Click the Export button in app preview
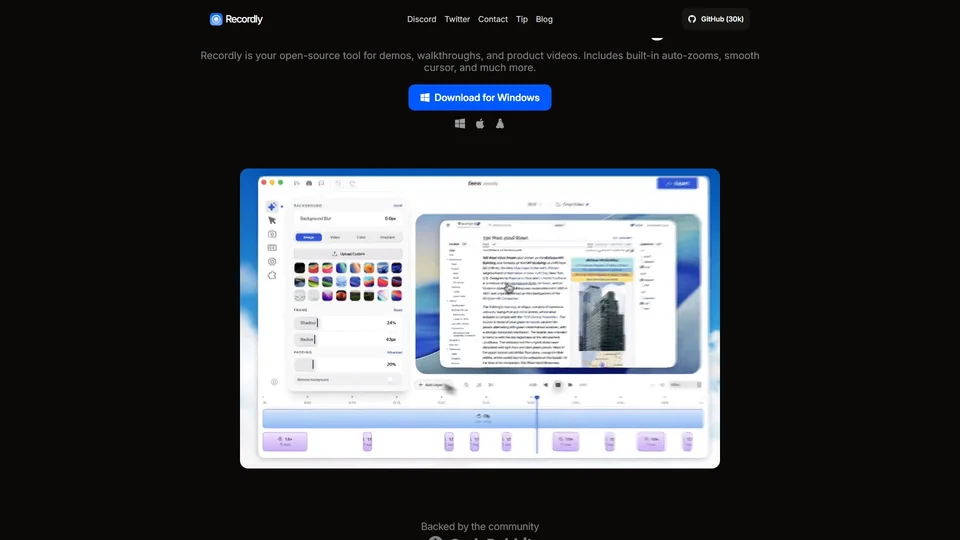Viewport: 960px width, 540px height. click(x=677, y=183)
